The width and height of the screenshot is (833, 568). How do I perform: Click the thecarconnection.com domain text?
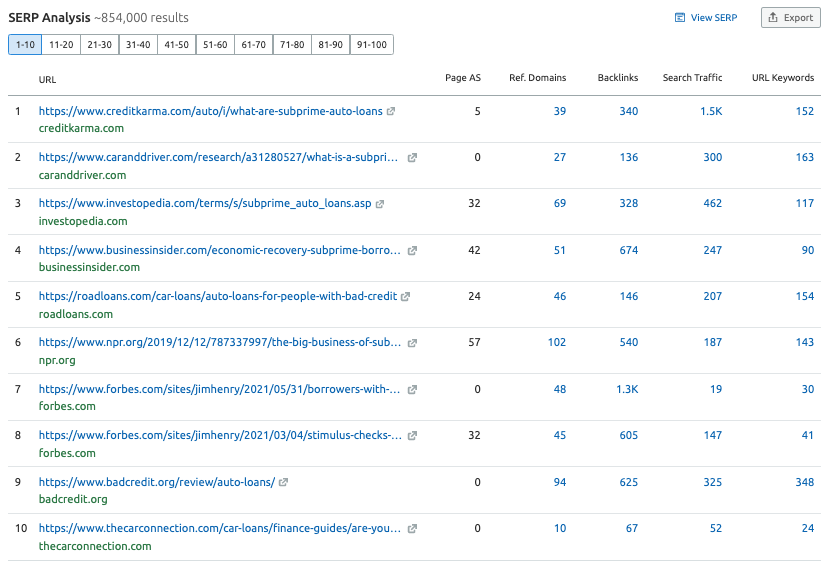(95, 546)
